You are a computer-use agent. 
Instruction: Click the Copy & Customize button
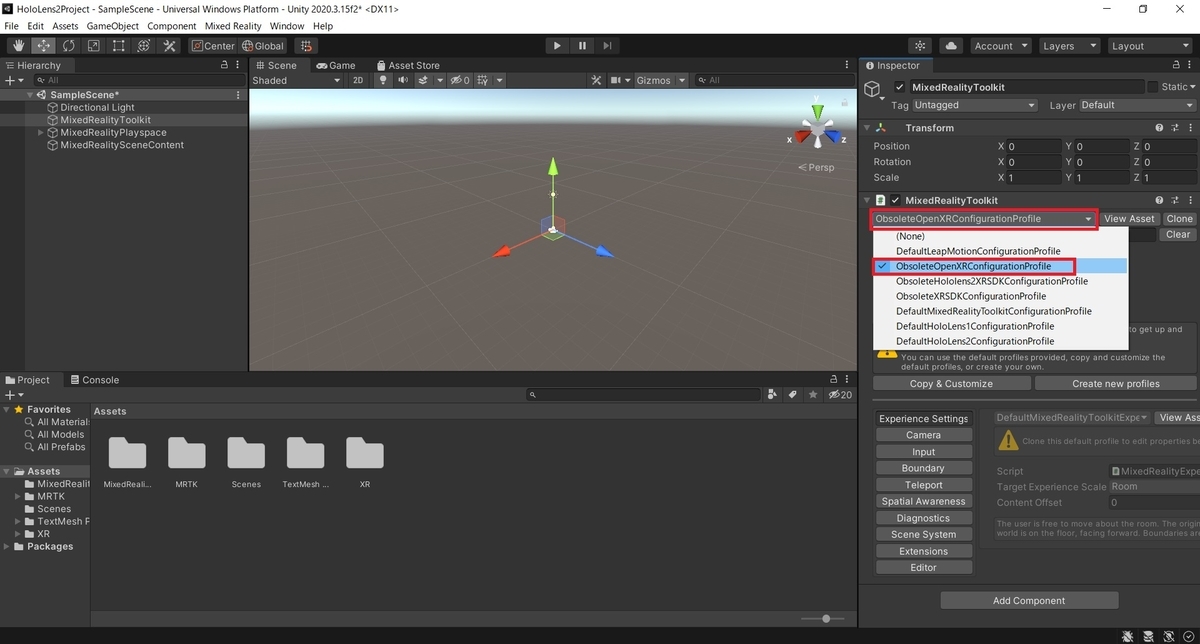click(951, 384)
